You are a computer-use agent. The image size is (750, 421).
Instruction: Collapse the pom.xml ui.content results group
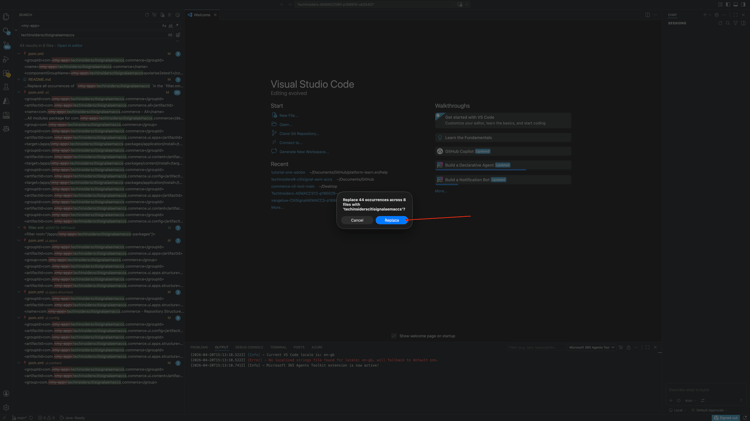19,363
